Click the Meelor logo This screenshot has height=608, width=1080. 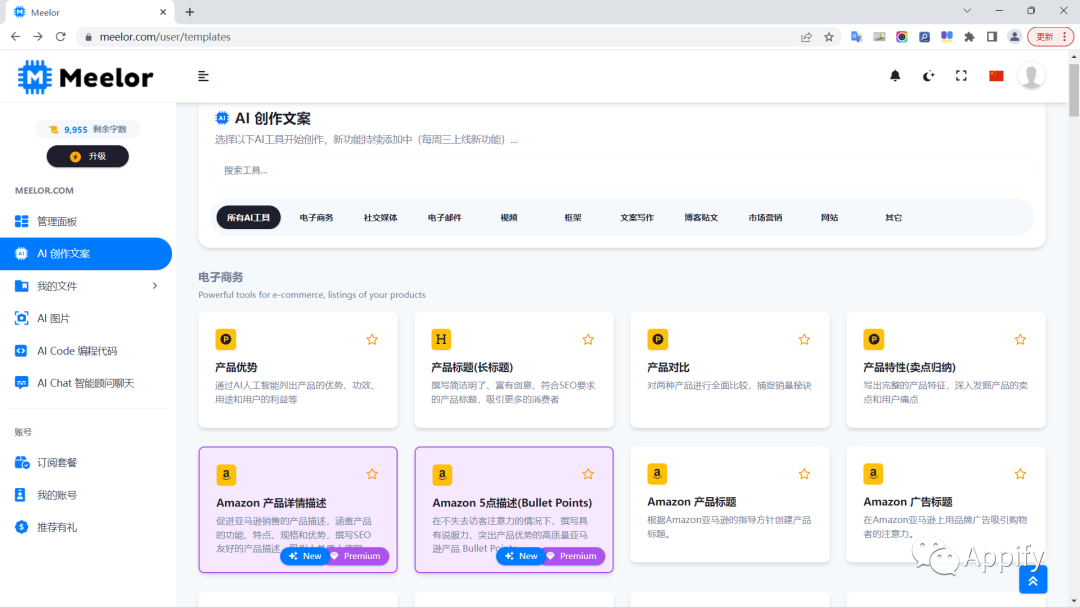click(x=85, y=77)
